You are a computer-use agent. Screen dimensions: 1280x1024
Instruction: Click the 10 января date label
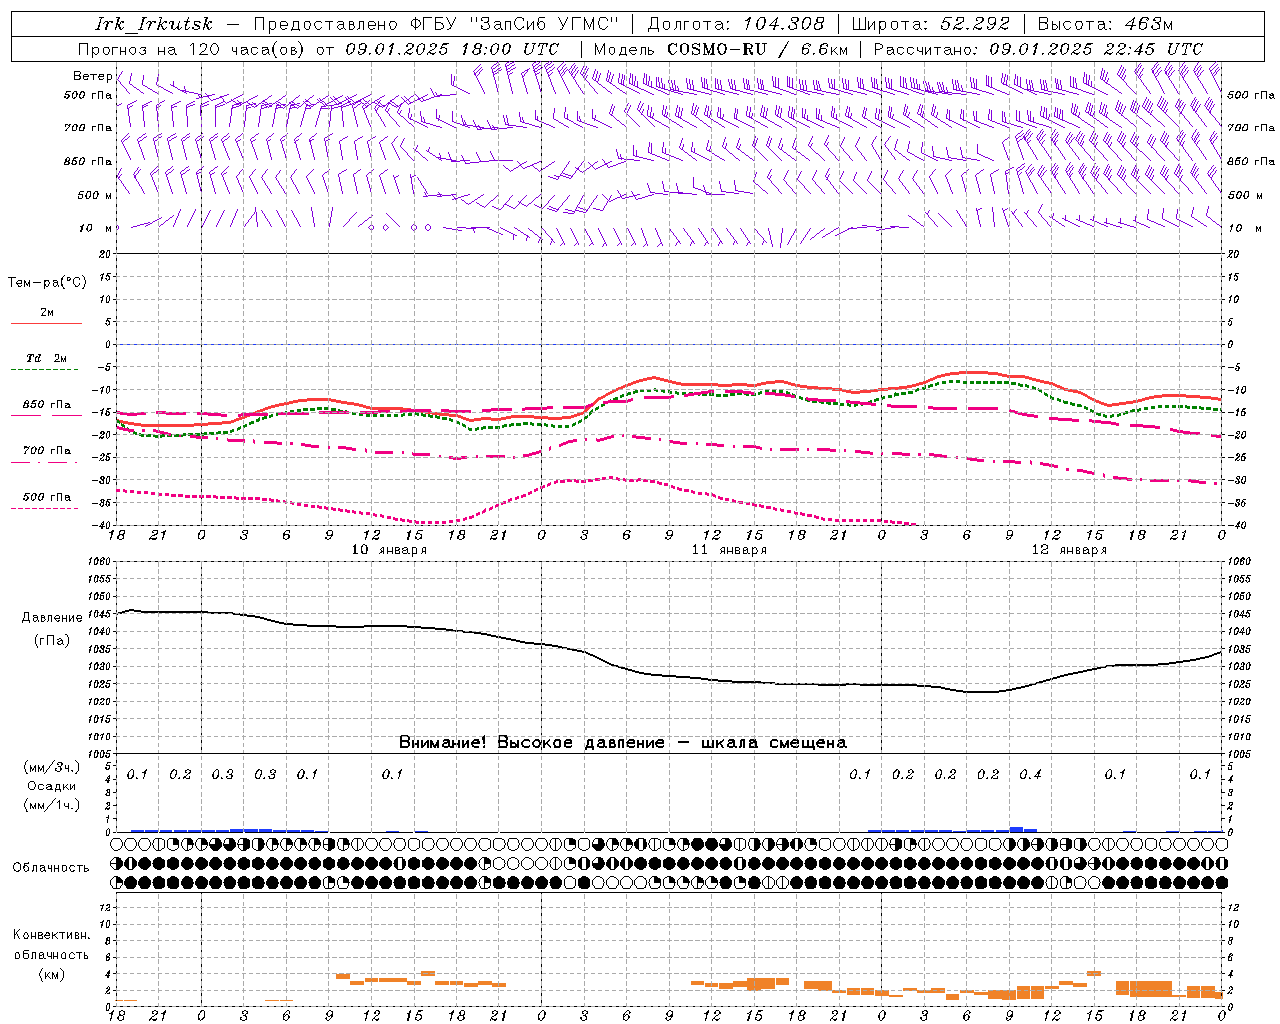[x=390, y=550]
